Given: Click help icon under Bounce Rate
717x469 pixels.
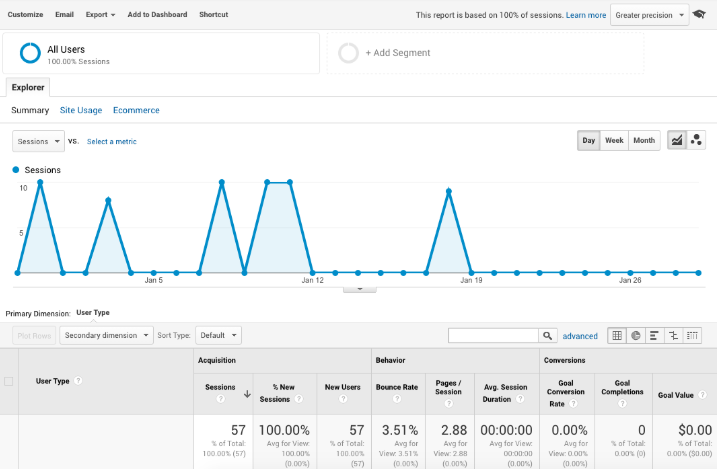Looking at the screenshot, I should click(x=397, y=399).
